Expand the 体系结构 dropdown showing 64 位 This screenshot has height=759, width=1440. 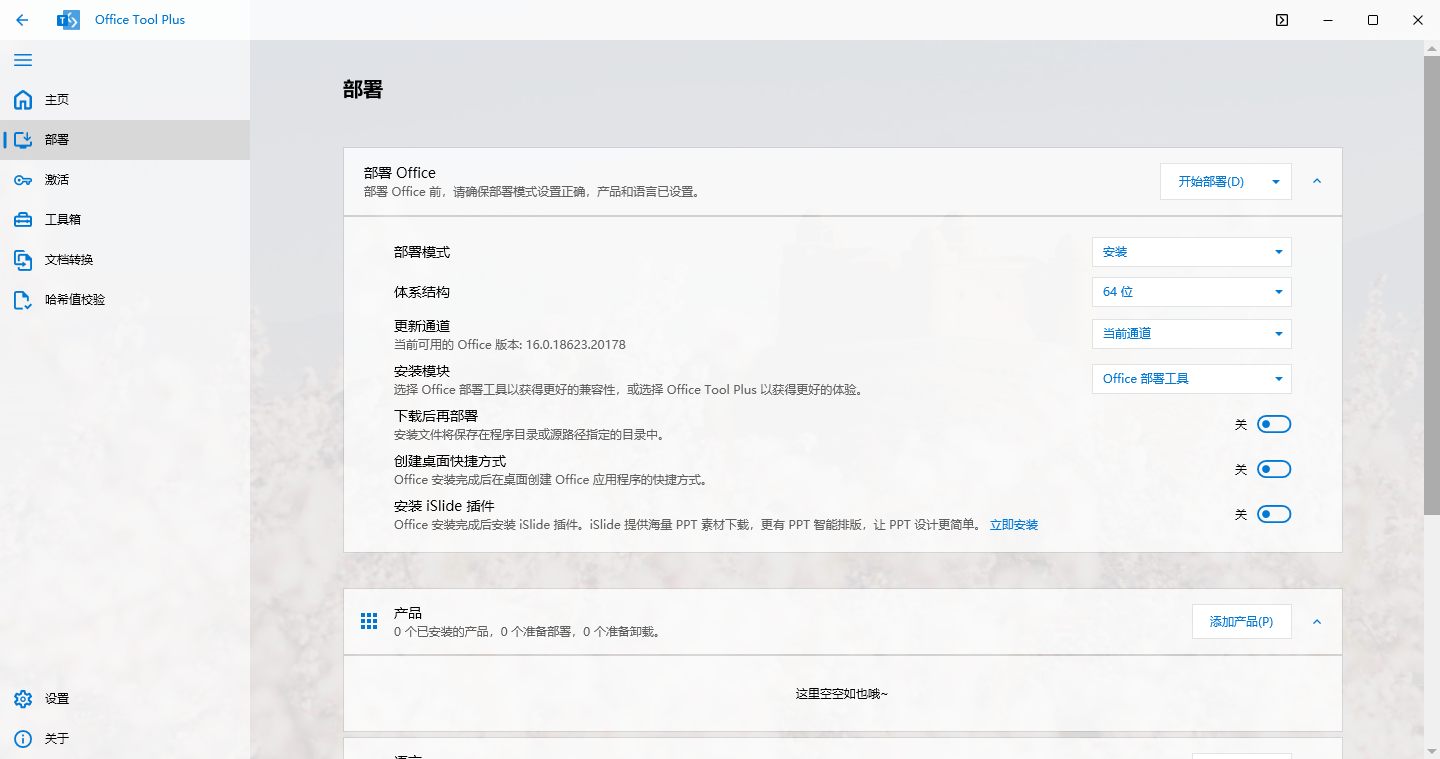pyautogui.click(x=1191, y=292)
